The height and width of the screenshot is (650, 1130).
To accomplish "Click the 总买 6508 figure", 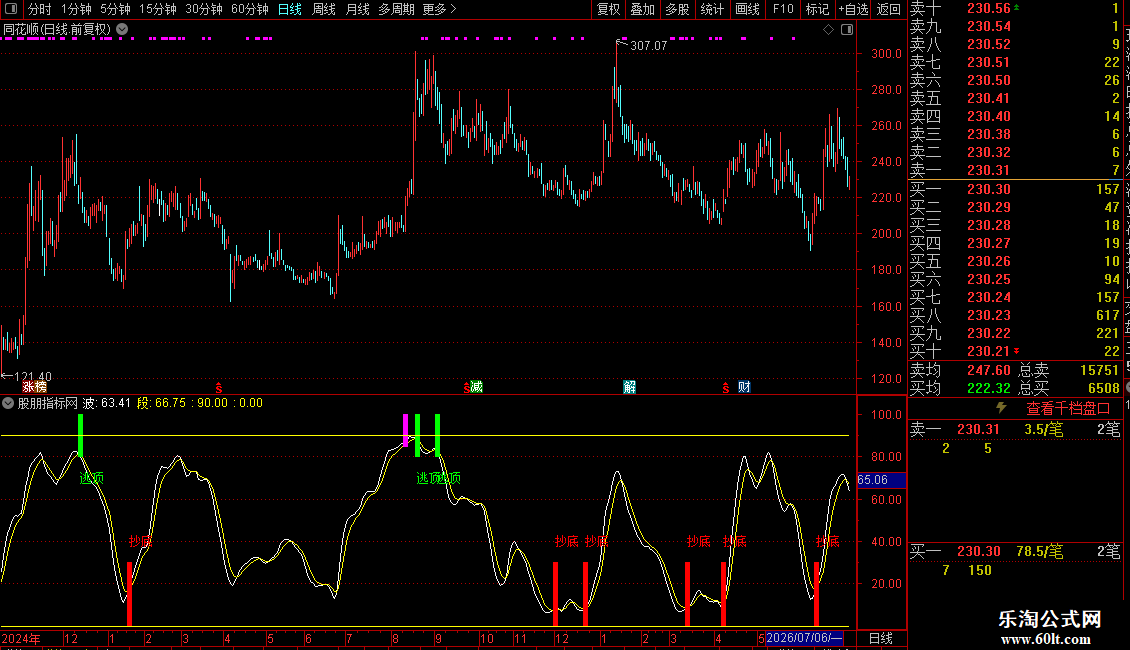I will (1104, 388).
